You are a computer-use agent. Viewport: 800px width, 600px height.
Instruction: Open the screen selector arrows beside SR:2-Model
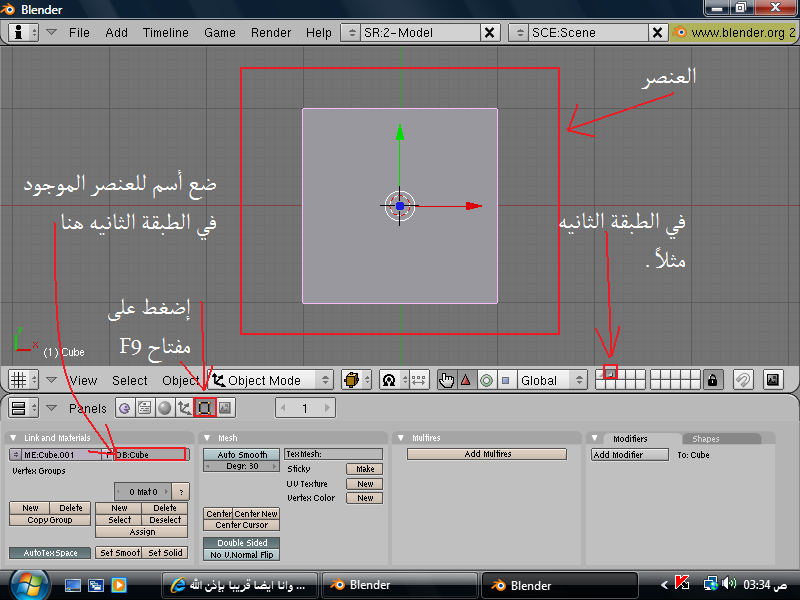pos(351,33)
